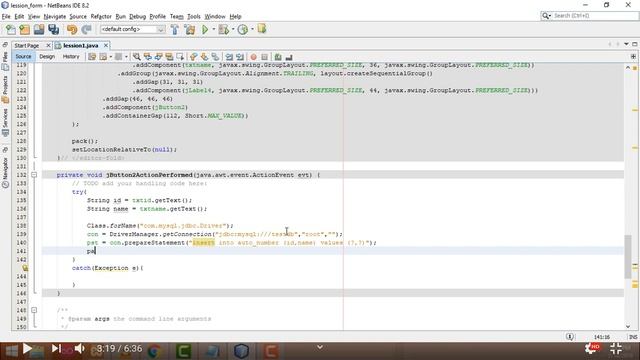Click the Shift Line Right icon

coord(240,57)
